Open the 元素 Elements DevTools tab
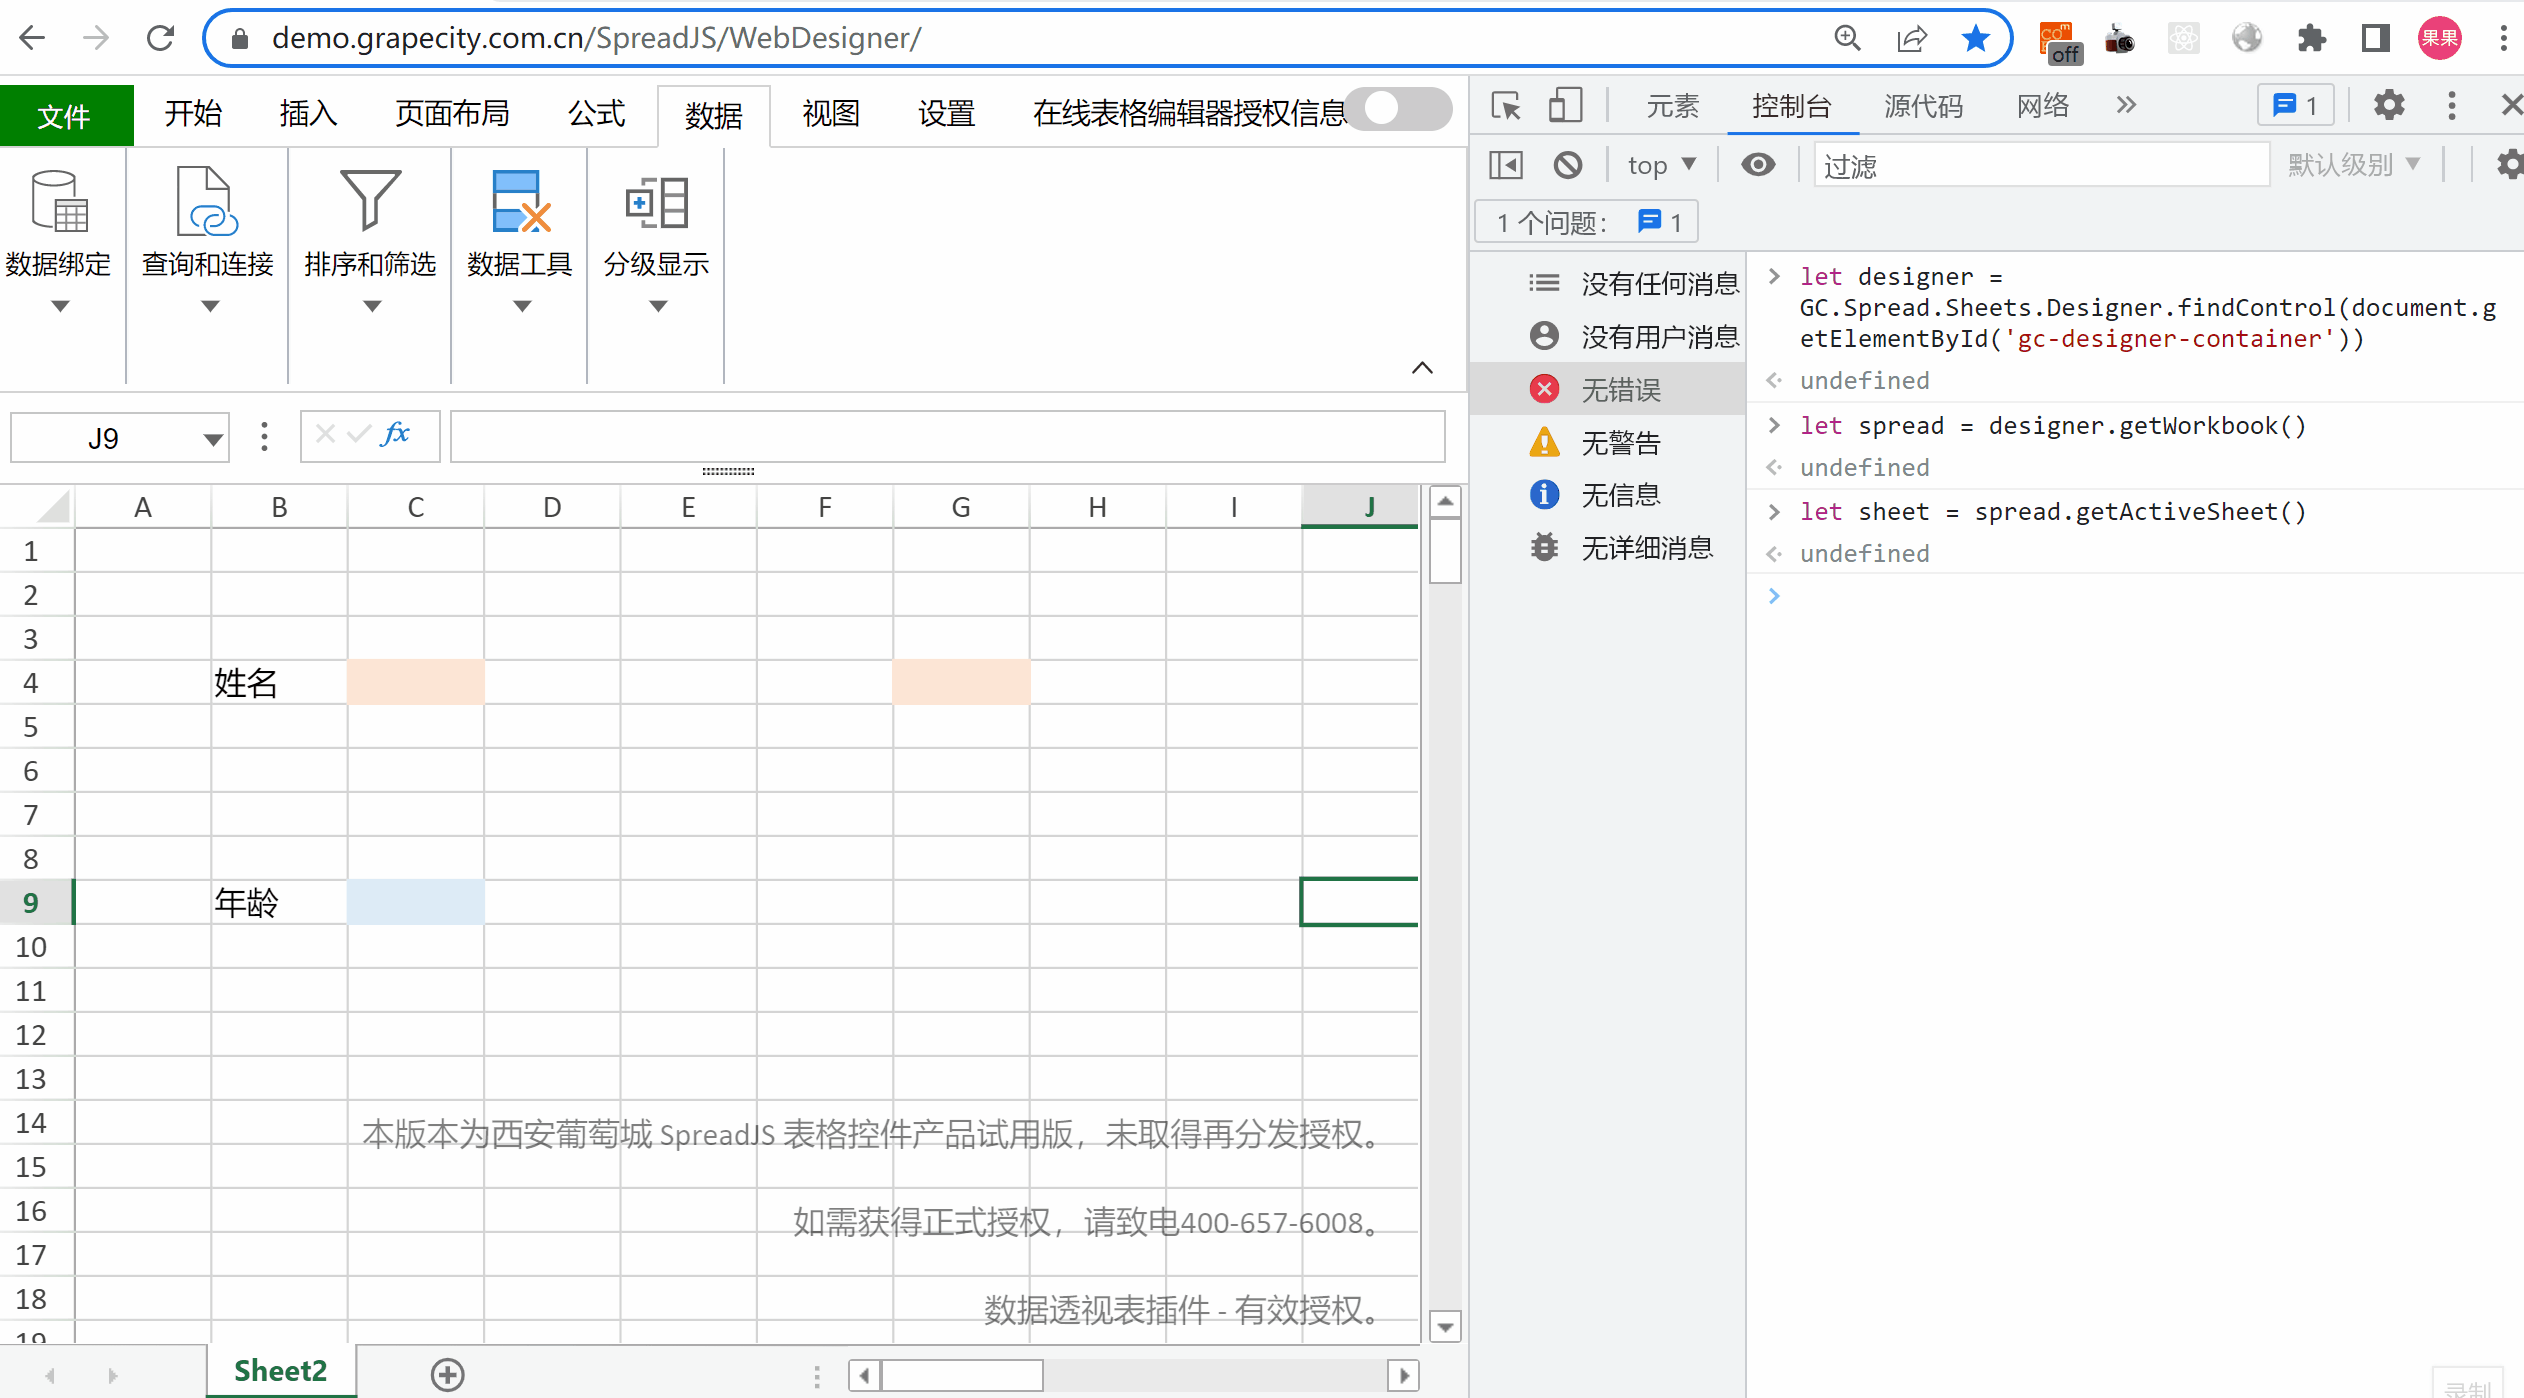Viewport: 2524px width, 1398px height. click(x=1672, y=105)
